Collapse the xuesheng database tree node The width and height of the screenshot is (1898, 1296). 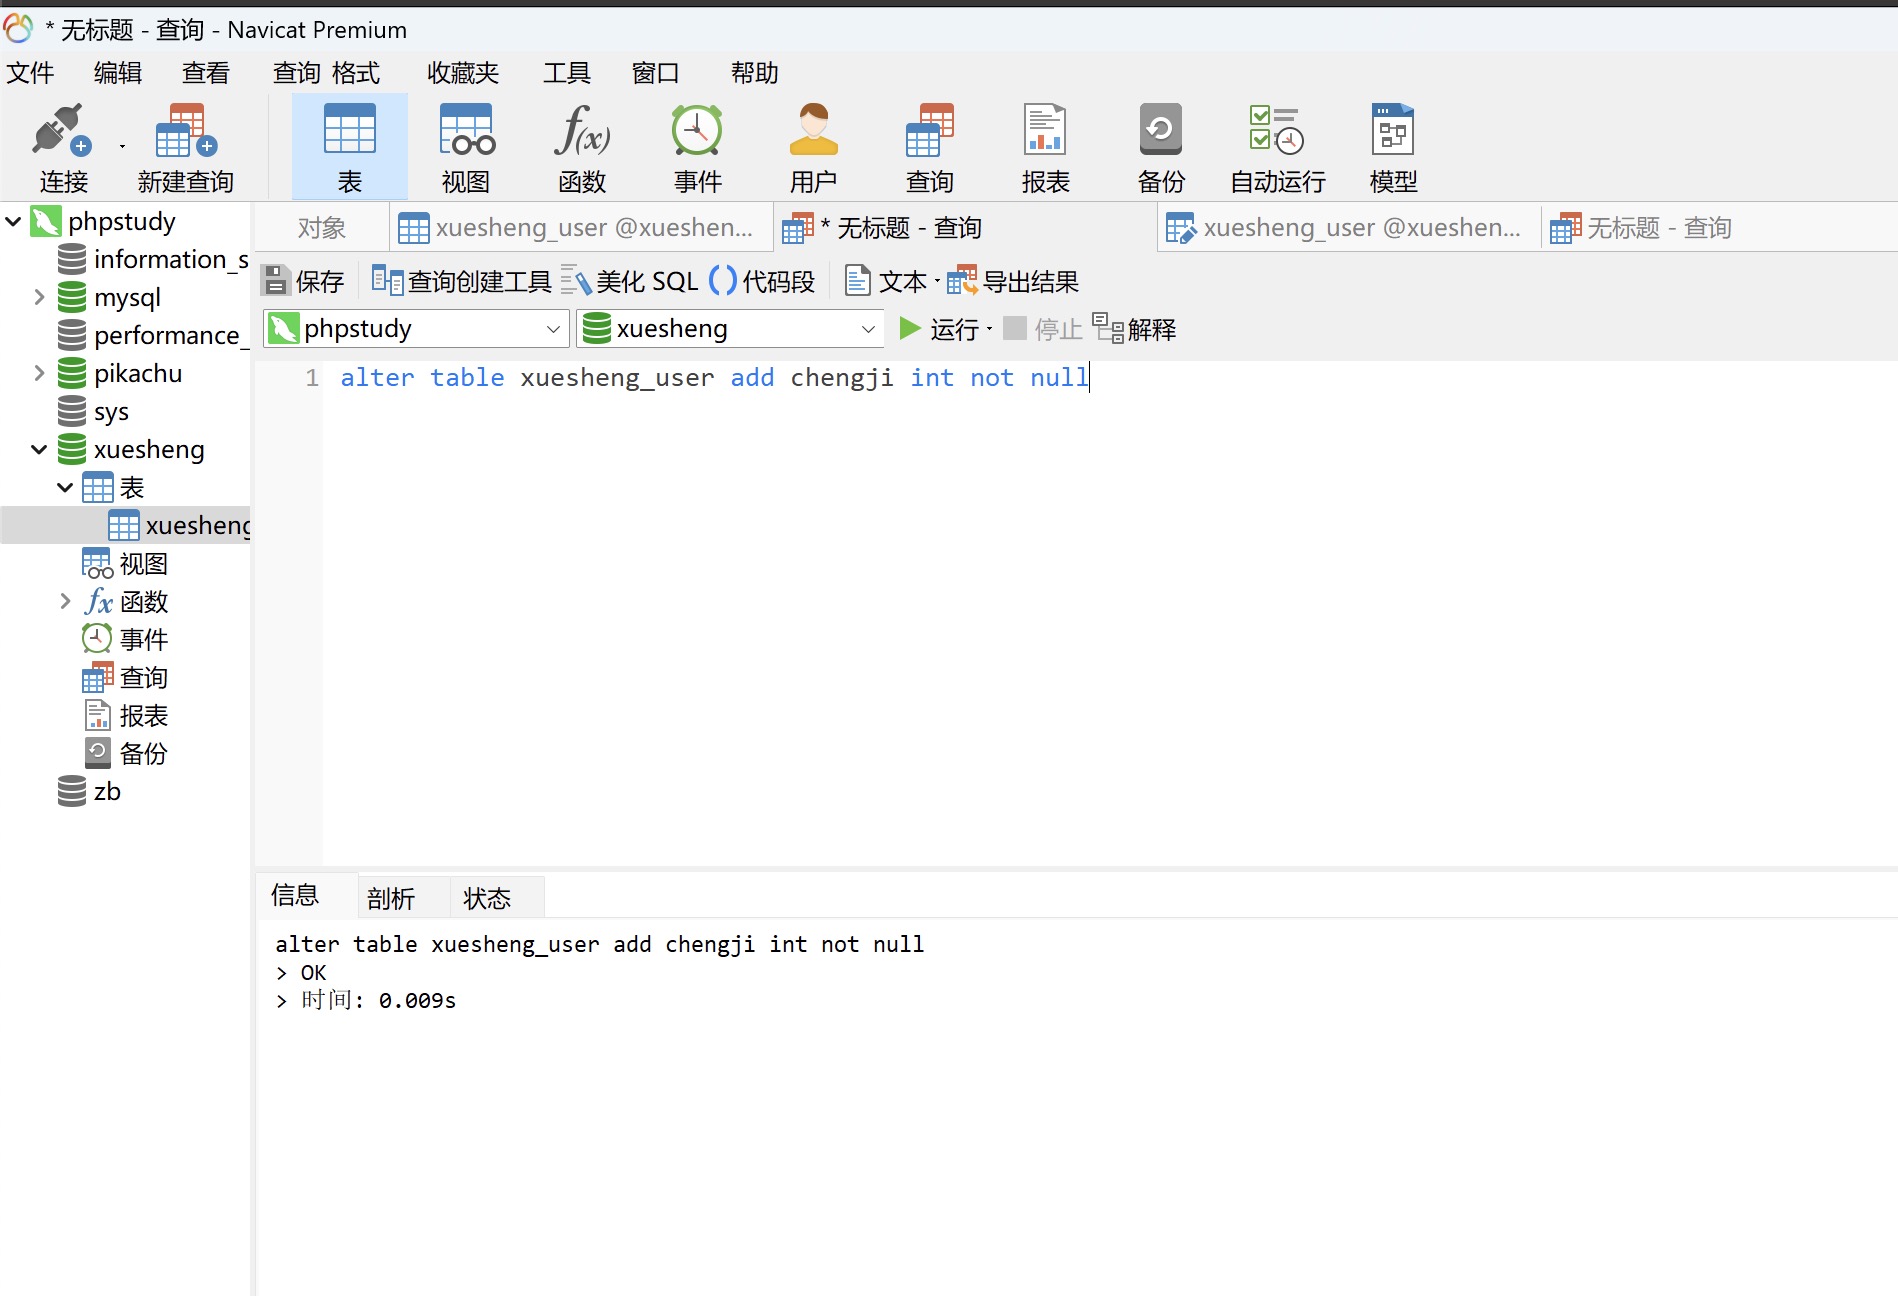click(39, 450)
